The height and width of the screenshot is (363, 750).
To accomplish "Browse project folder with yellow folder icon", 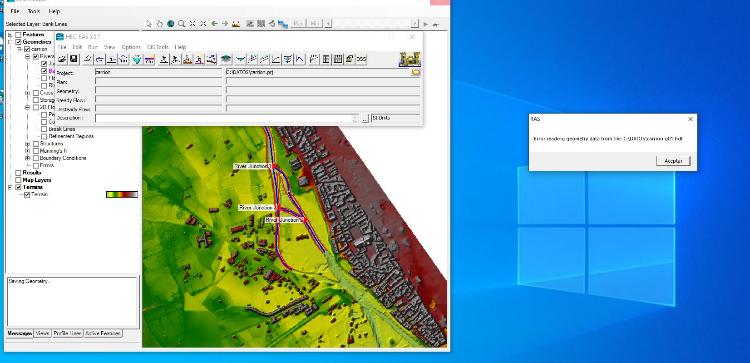I will point(416,72).
